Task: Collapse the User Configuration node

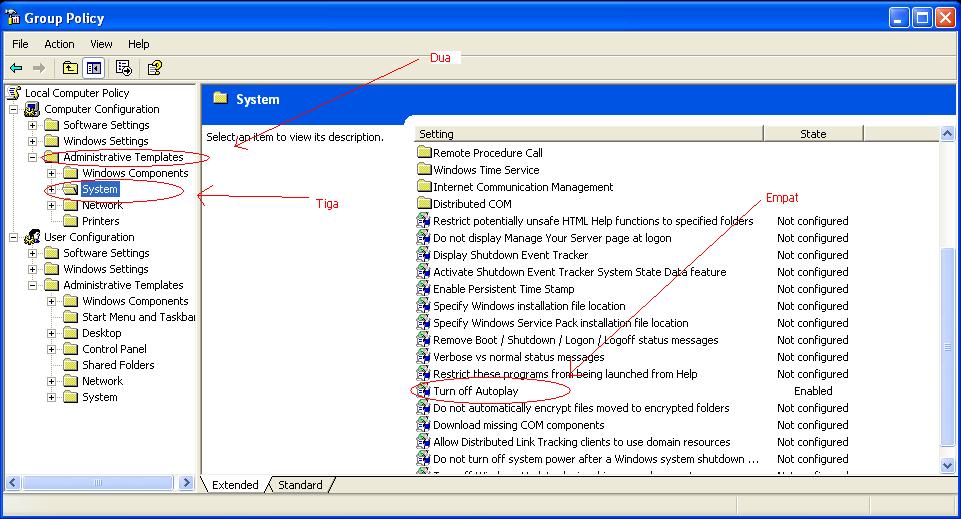Action: click(x=13, y=237)
